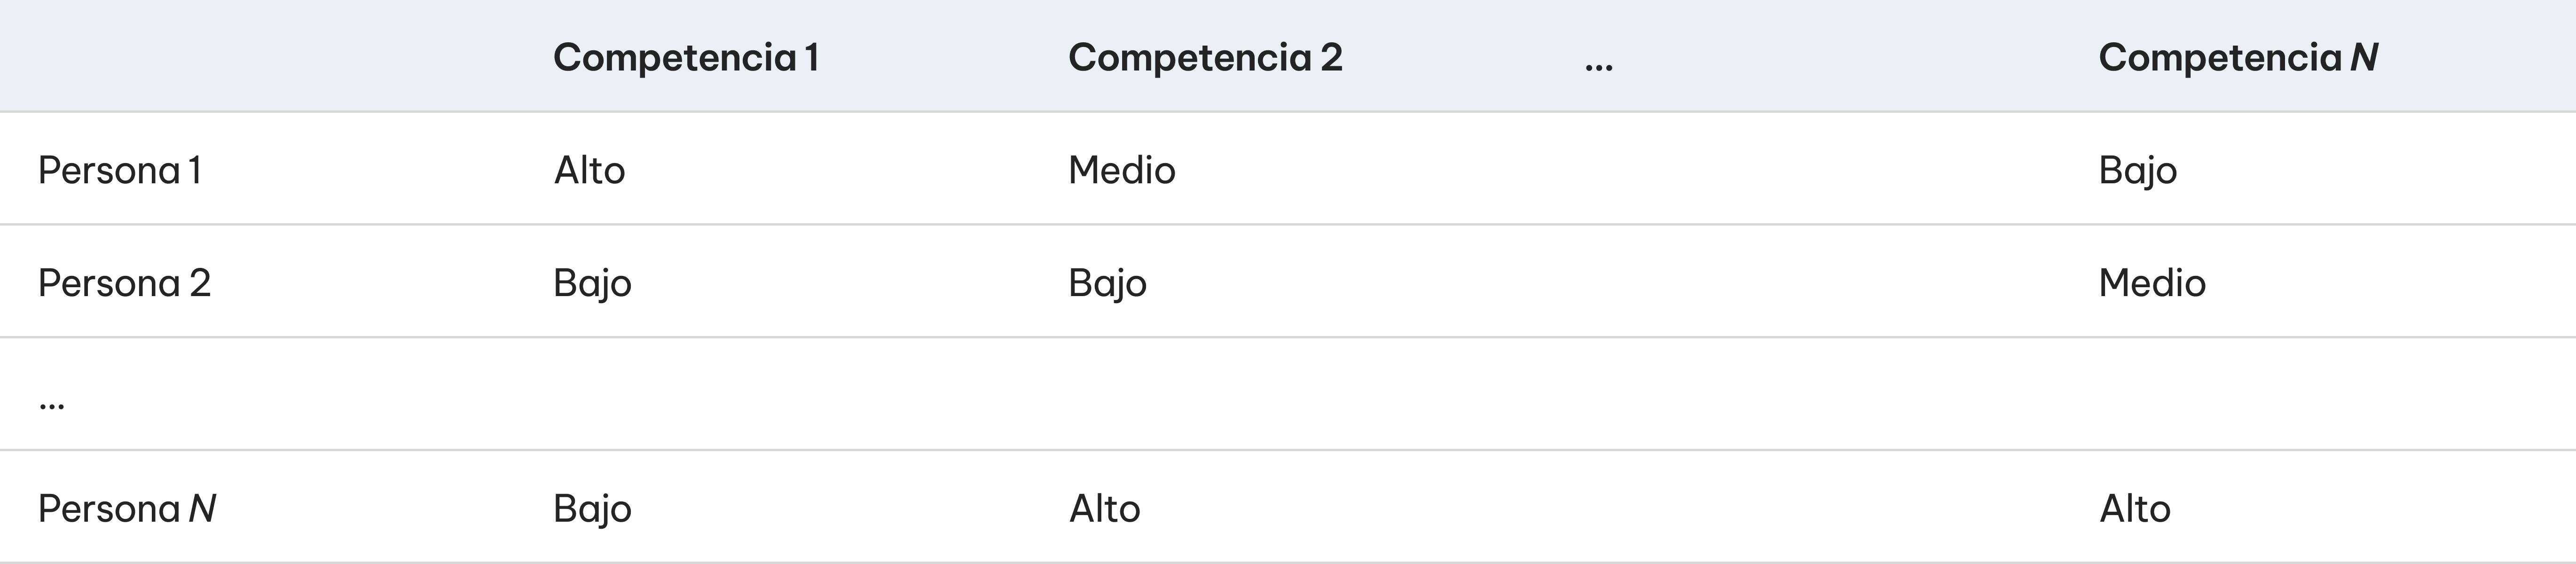Click Persona 2's Bajo cell under Competencia 1
The height and width of the screenshot is (564, 2576).
click(x=592, y=283)
